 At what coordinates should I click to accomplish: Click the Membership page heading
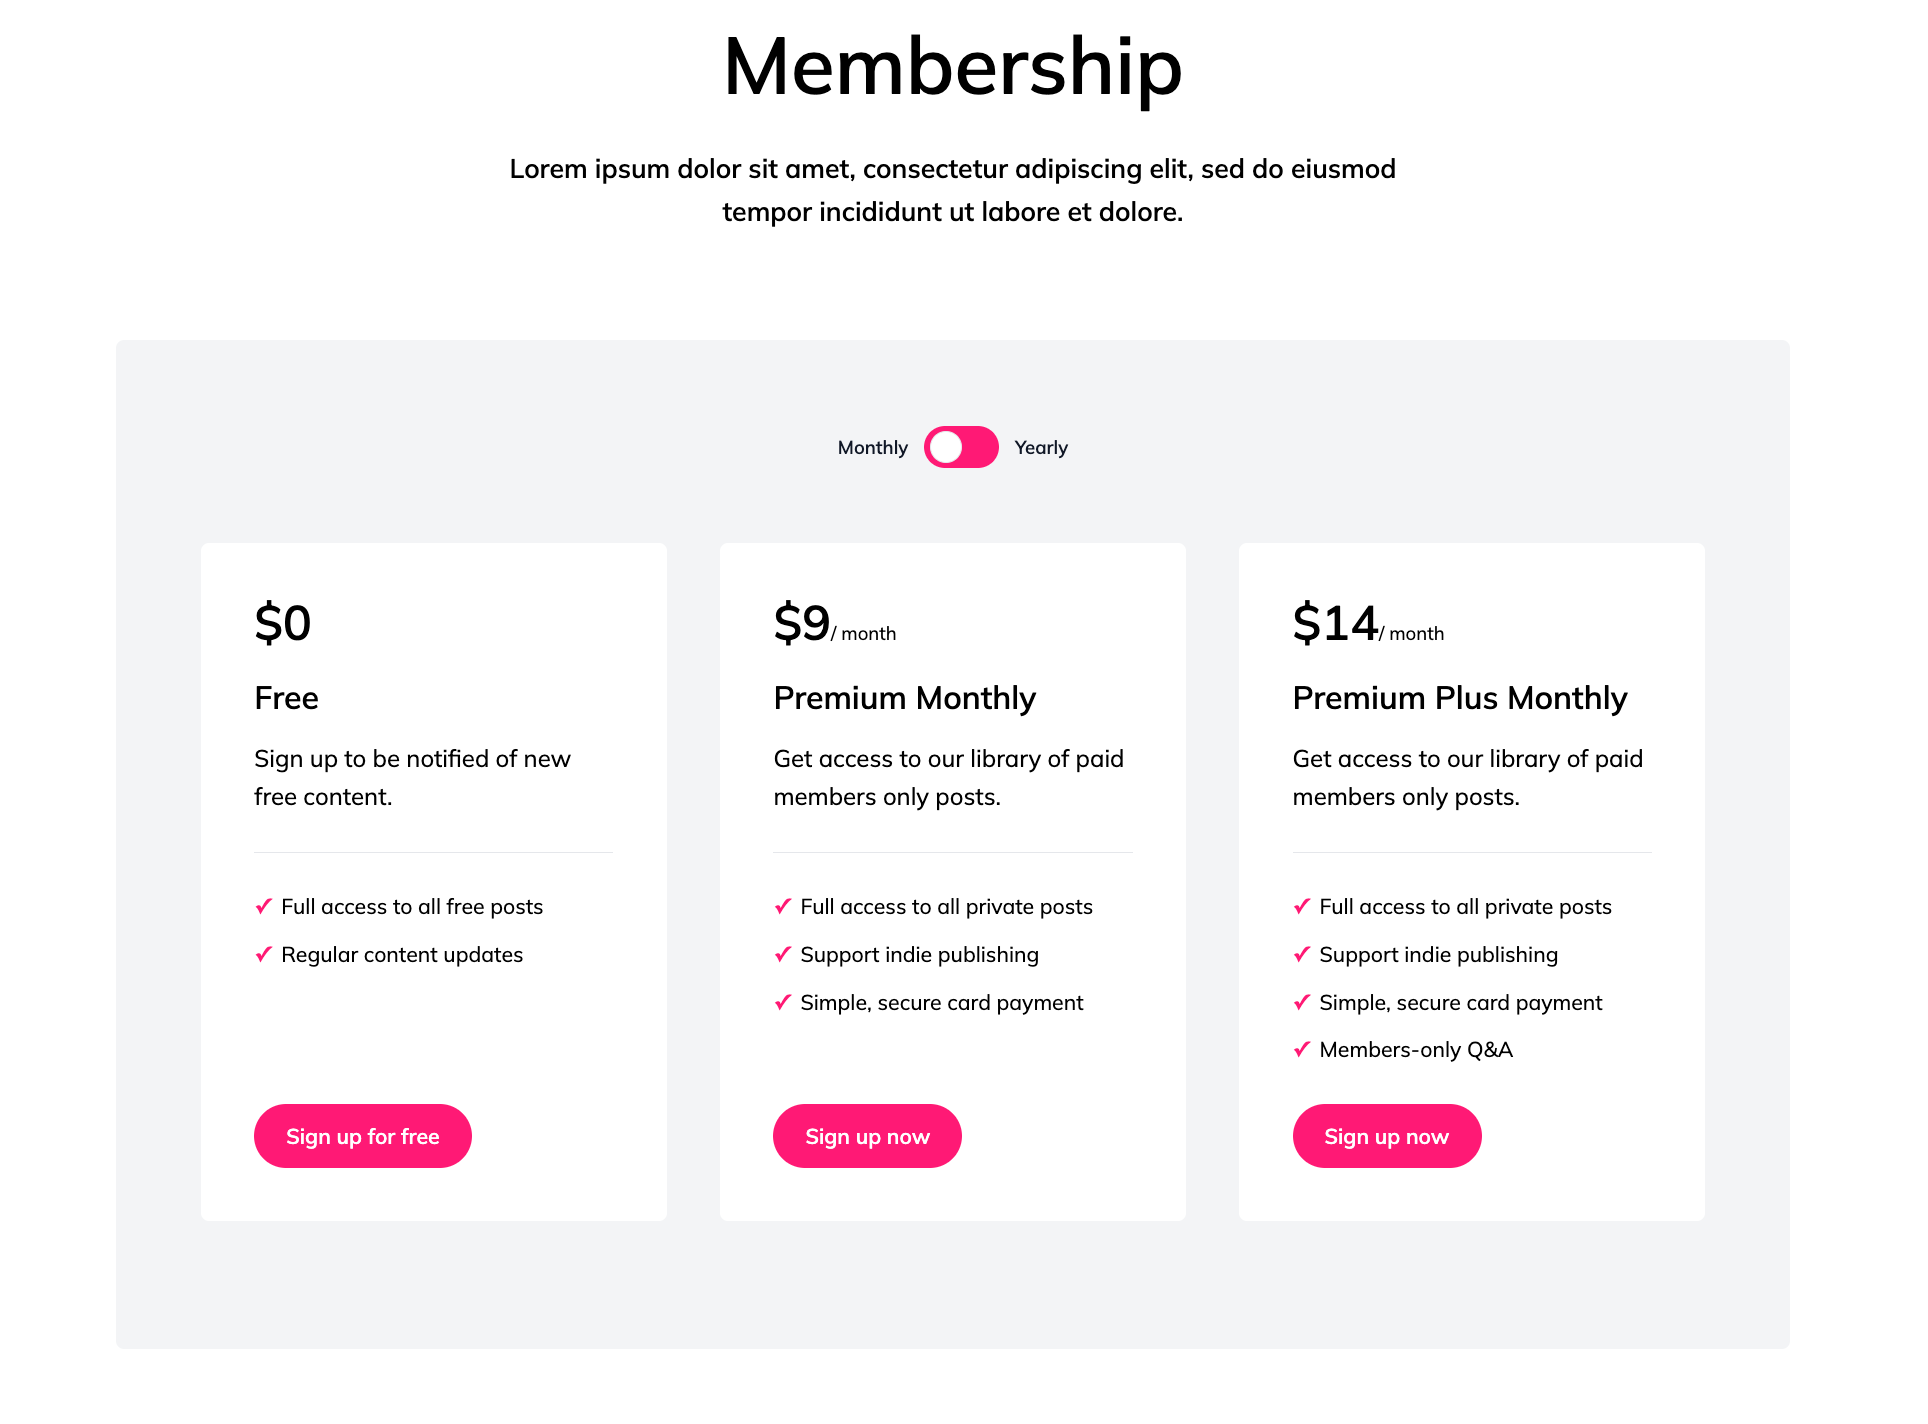pos(952,67)
